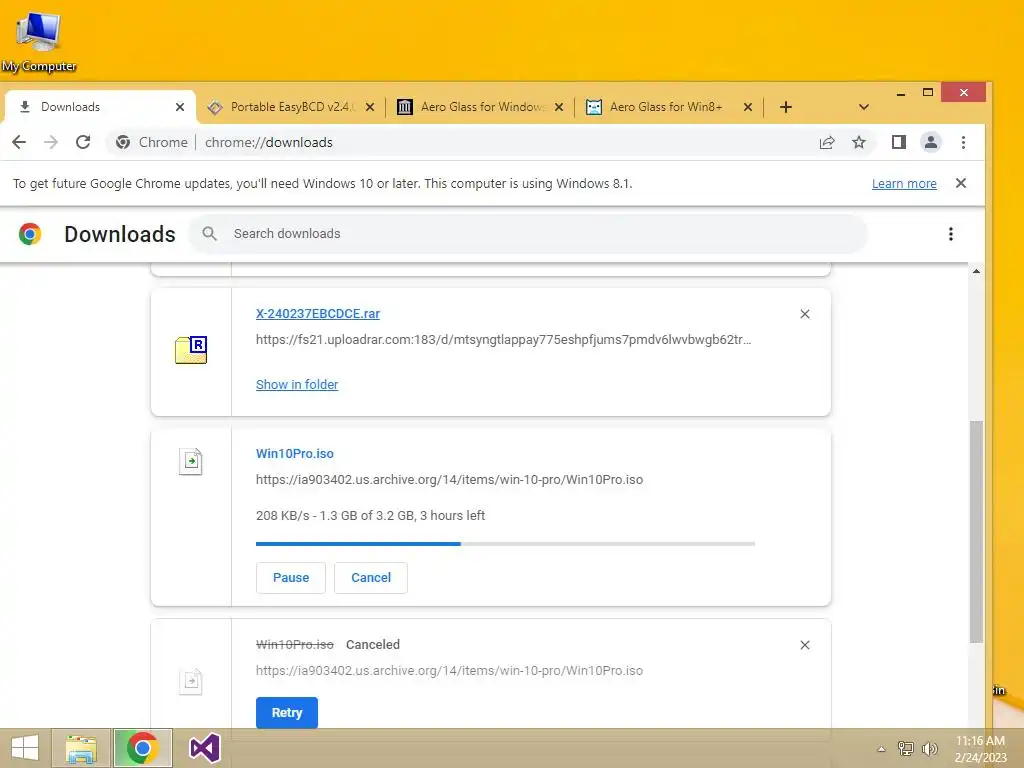Open Learn more about Chrome updates
The height and width of the screenshot is (768, 1024).
tap(904, 184)
